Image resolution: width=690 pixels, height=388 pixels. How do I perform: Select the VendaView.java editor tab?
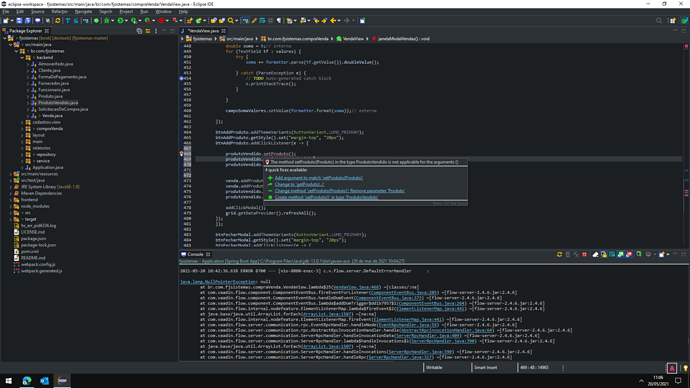203,31
